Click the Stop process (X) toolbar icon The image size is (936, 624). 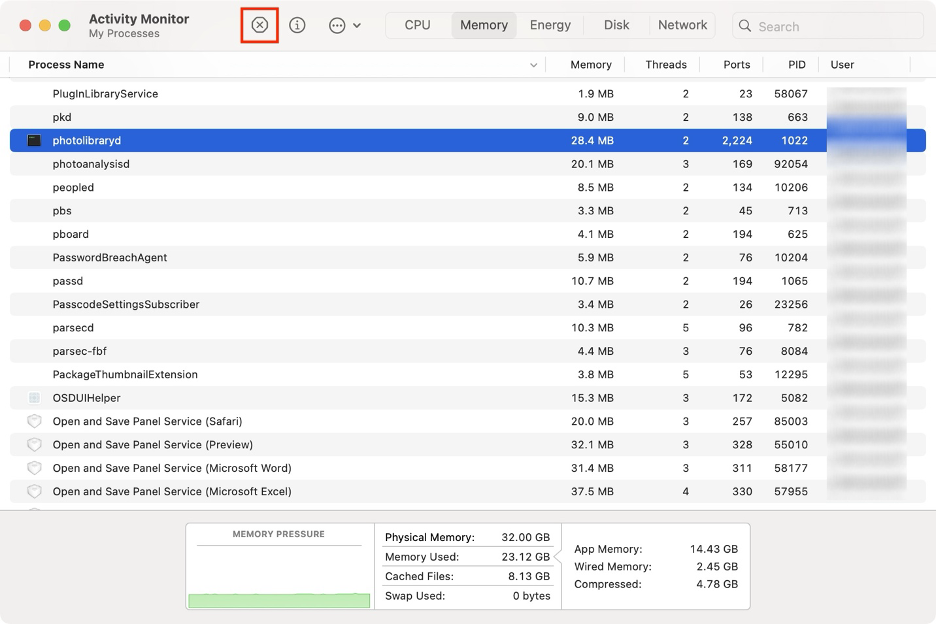260,25
